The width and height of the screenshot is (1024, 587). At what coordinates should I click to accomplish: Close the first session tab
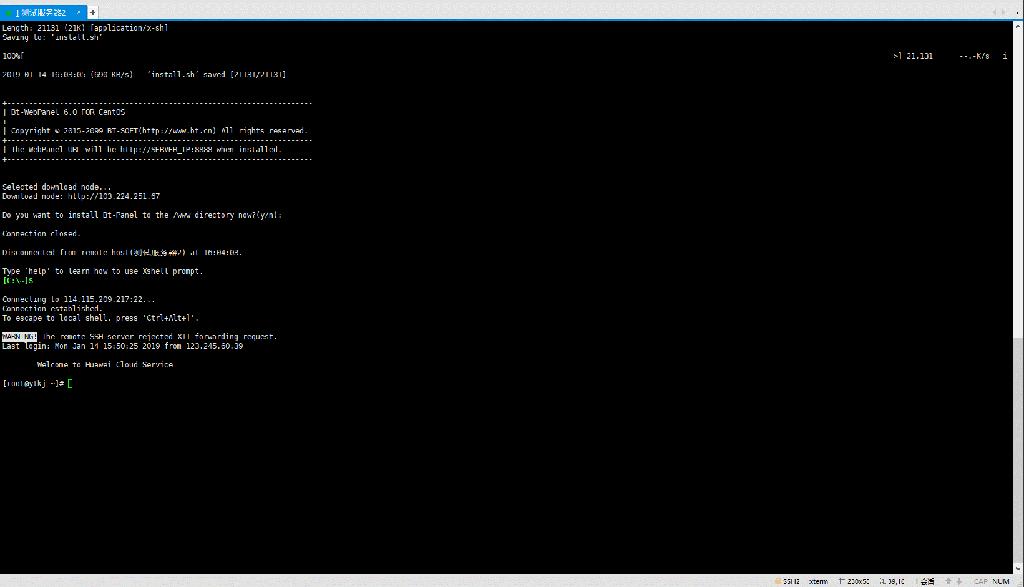(x=78, y=12)
